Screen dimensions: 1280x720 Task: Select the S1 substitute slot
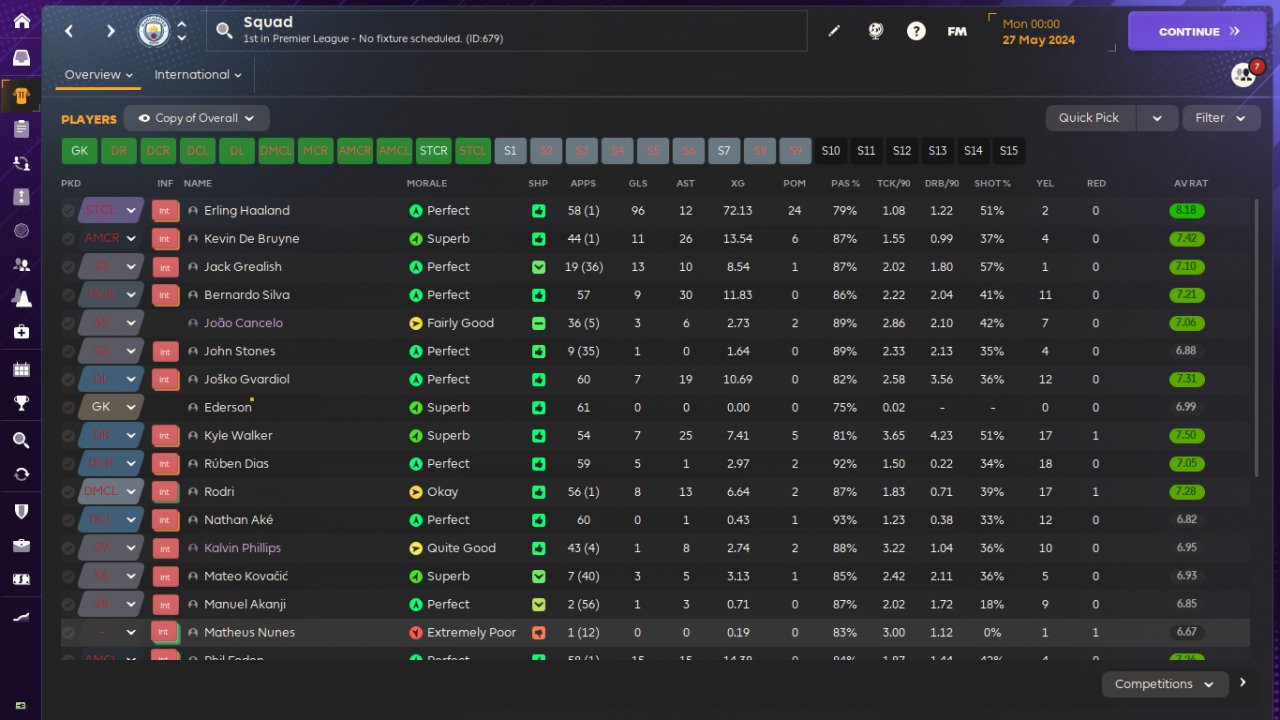coord(510,151)
